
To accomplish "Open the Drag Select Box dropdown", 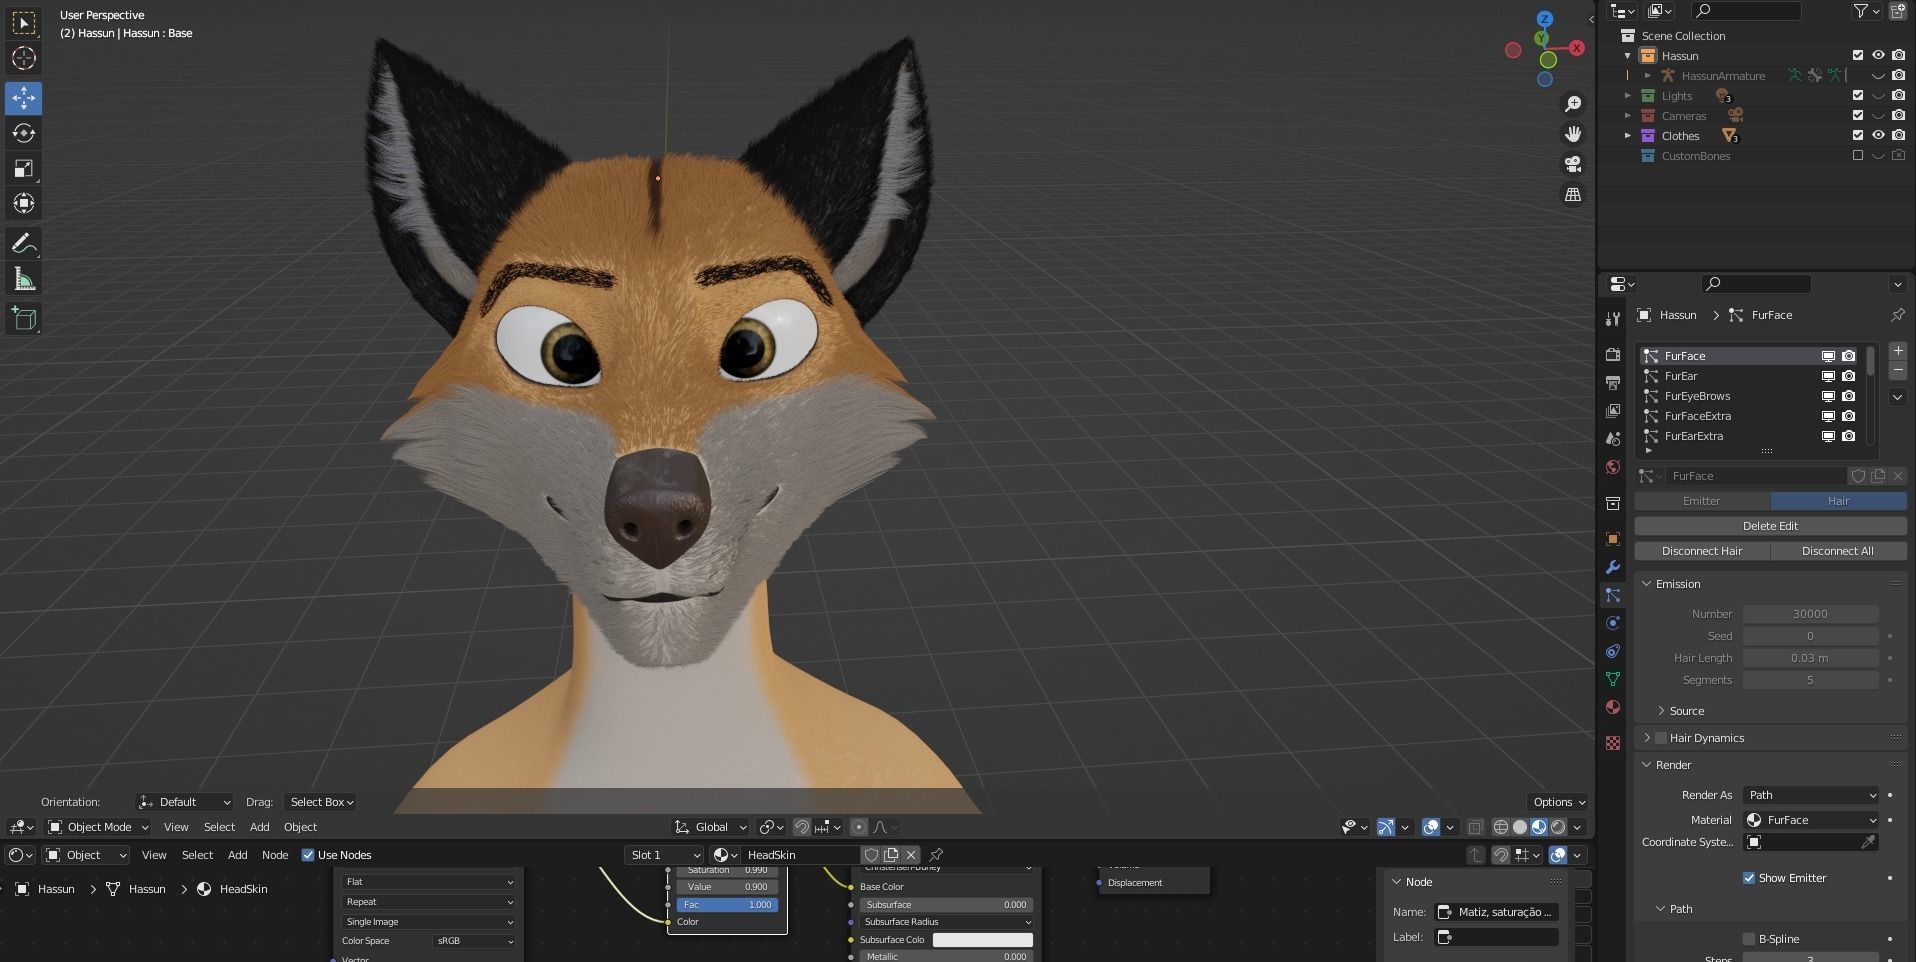I will point(321,802).
